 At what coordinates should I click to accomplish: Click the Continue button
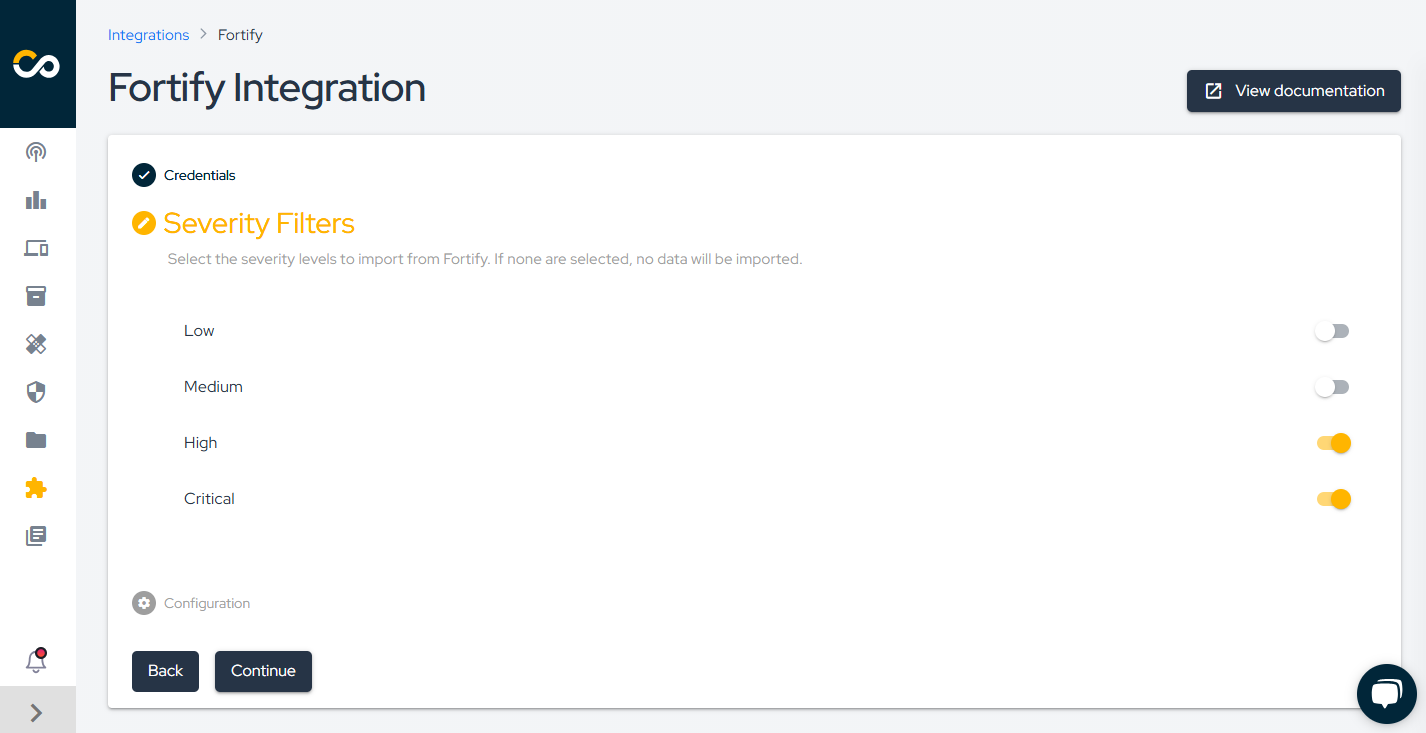tap(263, 671)
